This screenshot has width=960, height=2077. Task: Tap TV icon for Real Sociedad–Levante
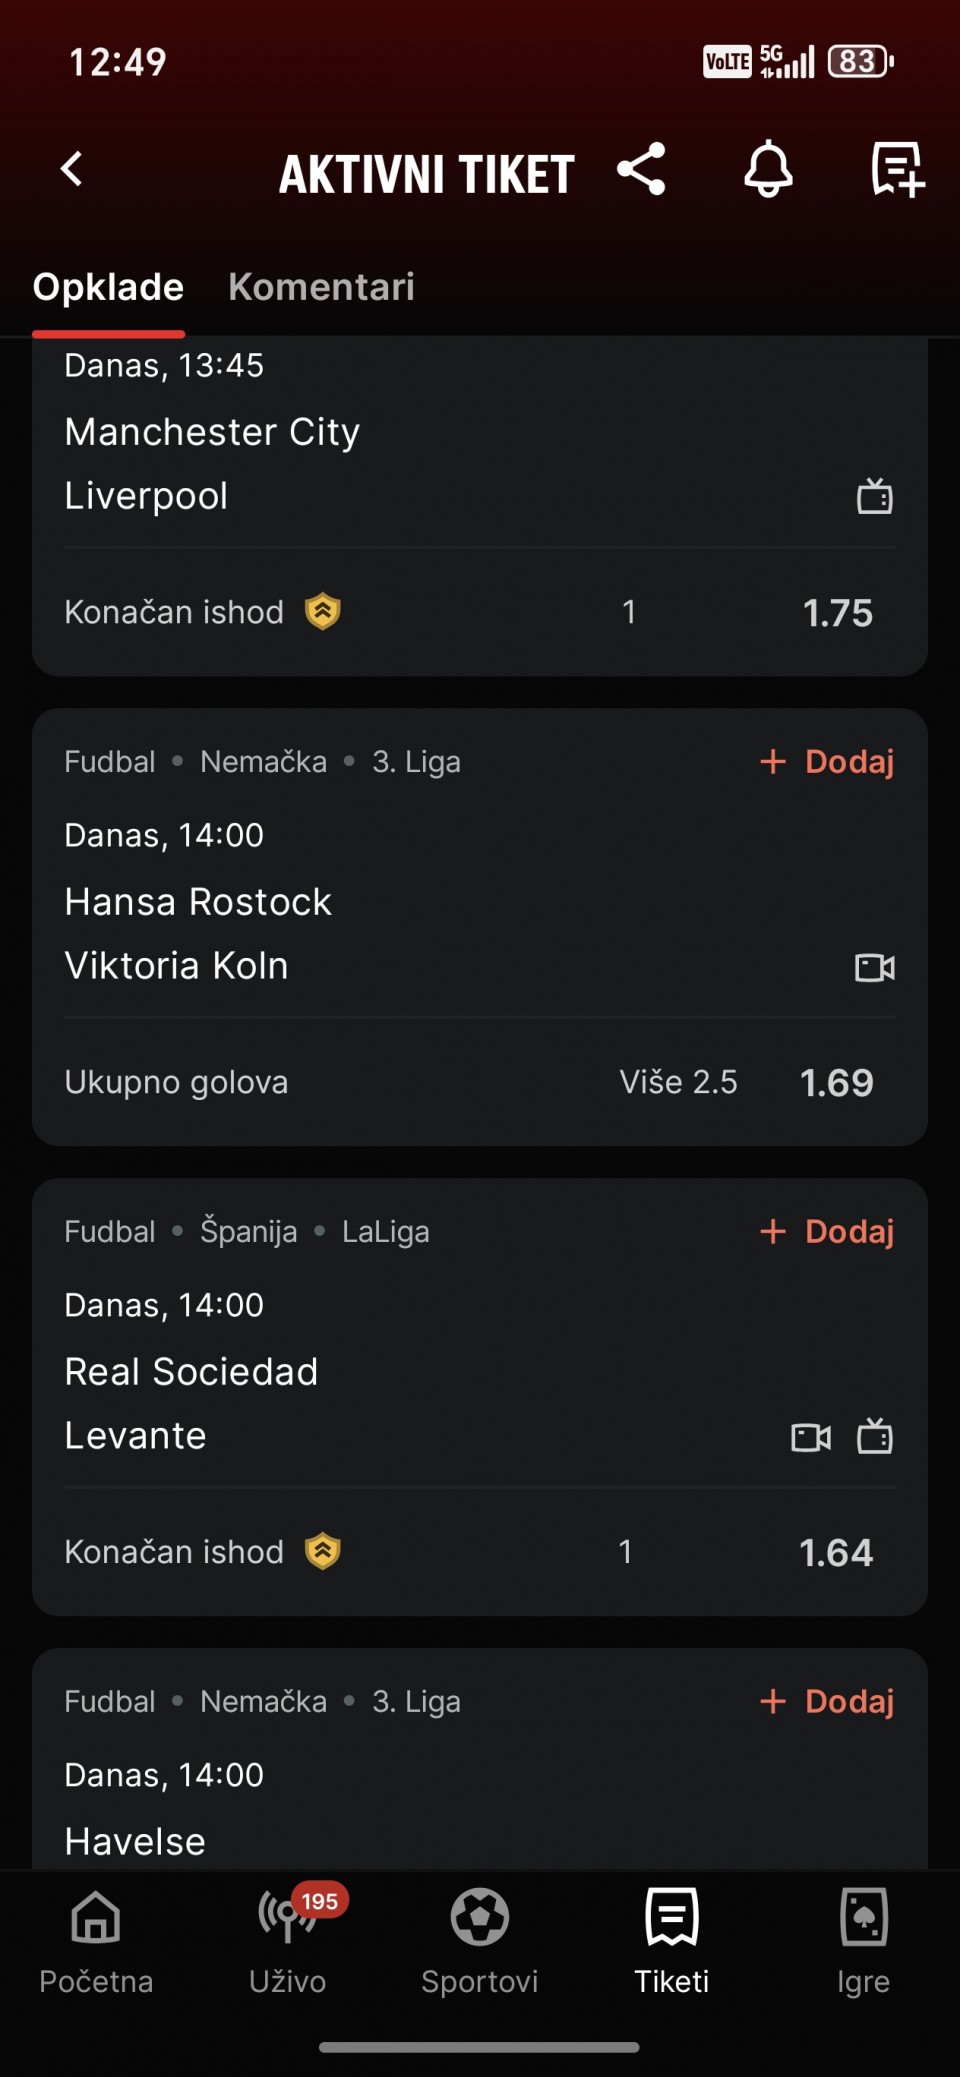(875, 1437)
